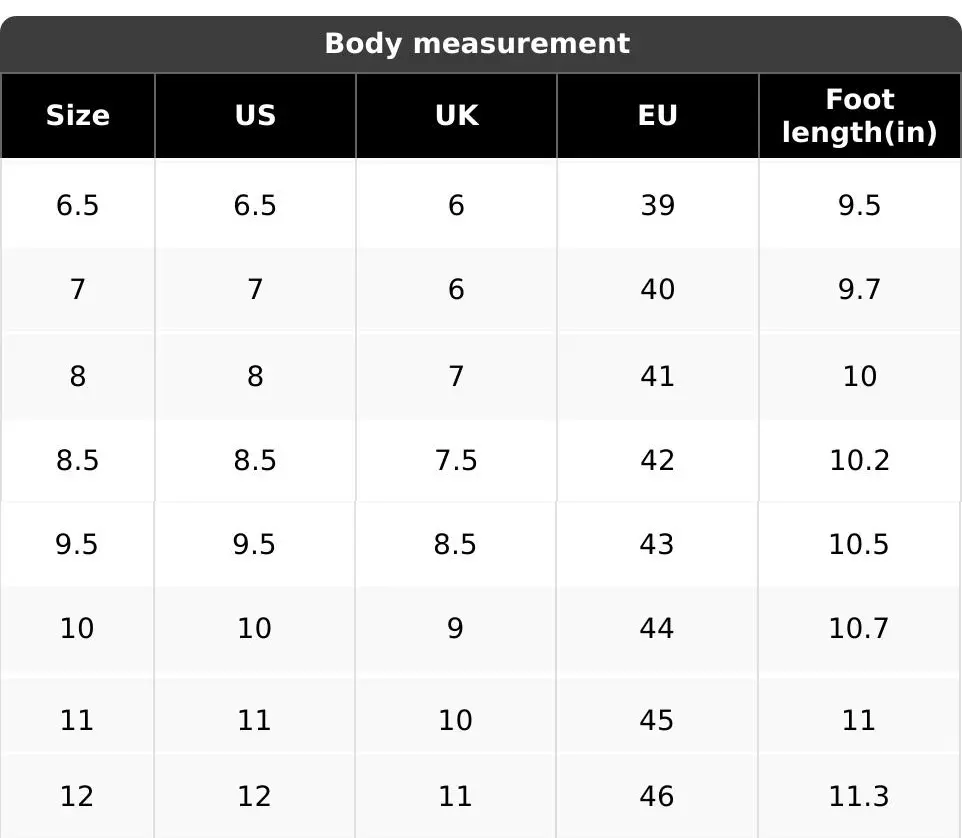The width and height of the screenshot is (962, 838).
Task: Click the "US" column header
Action: click(x=255, y=116)
